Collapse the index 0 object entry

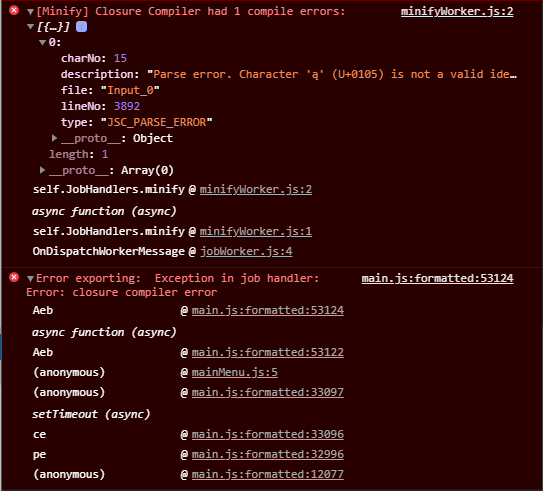[x=43, y=43]
